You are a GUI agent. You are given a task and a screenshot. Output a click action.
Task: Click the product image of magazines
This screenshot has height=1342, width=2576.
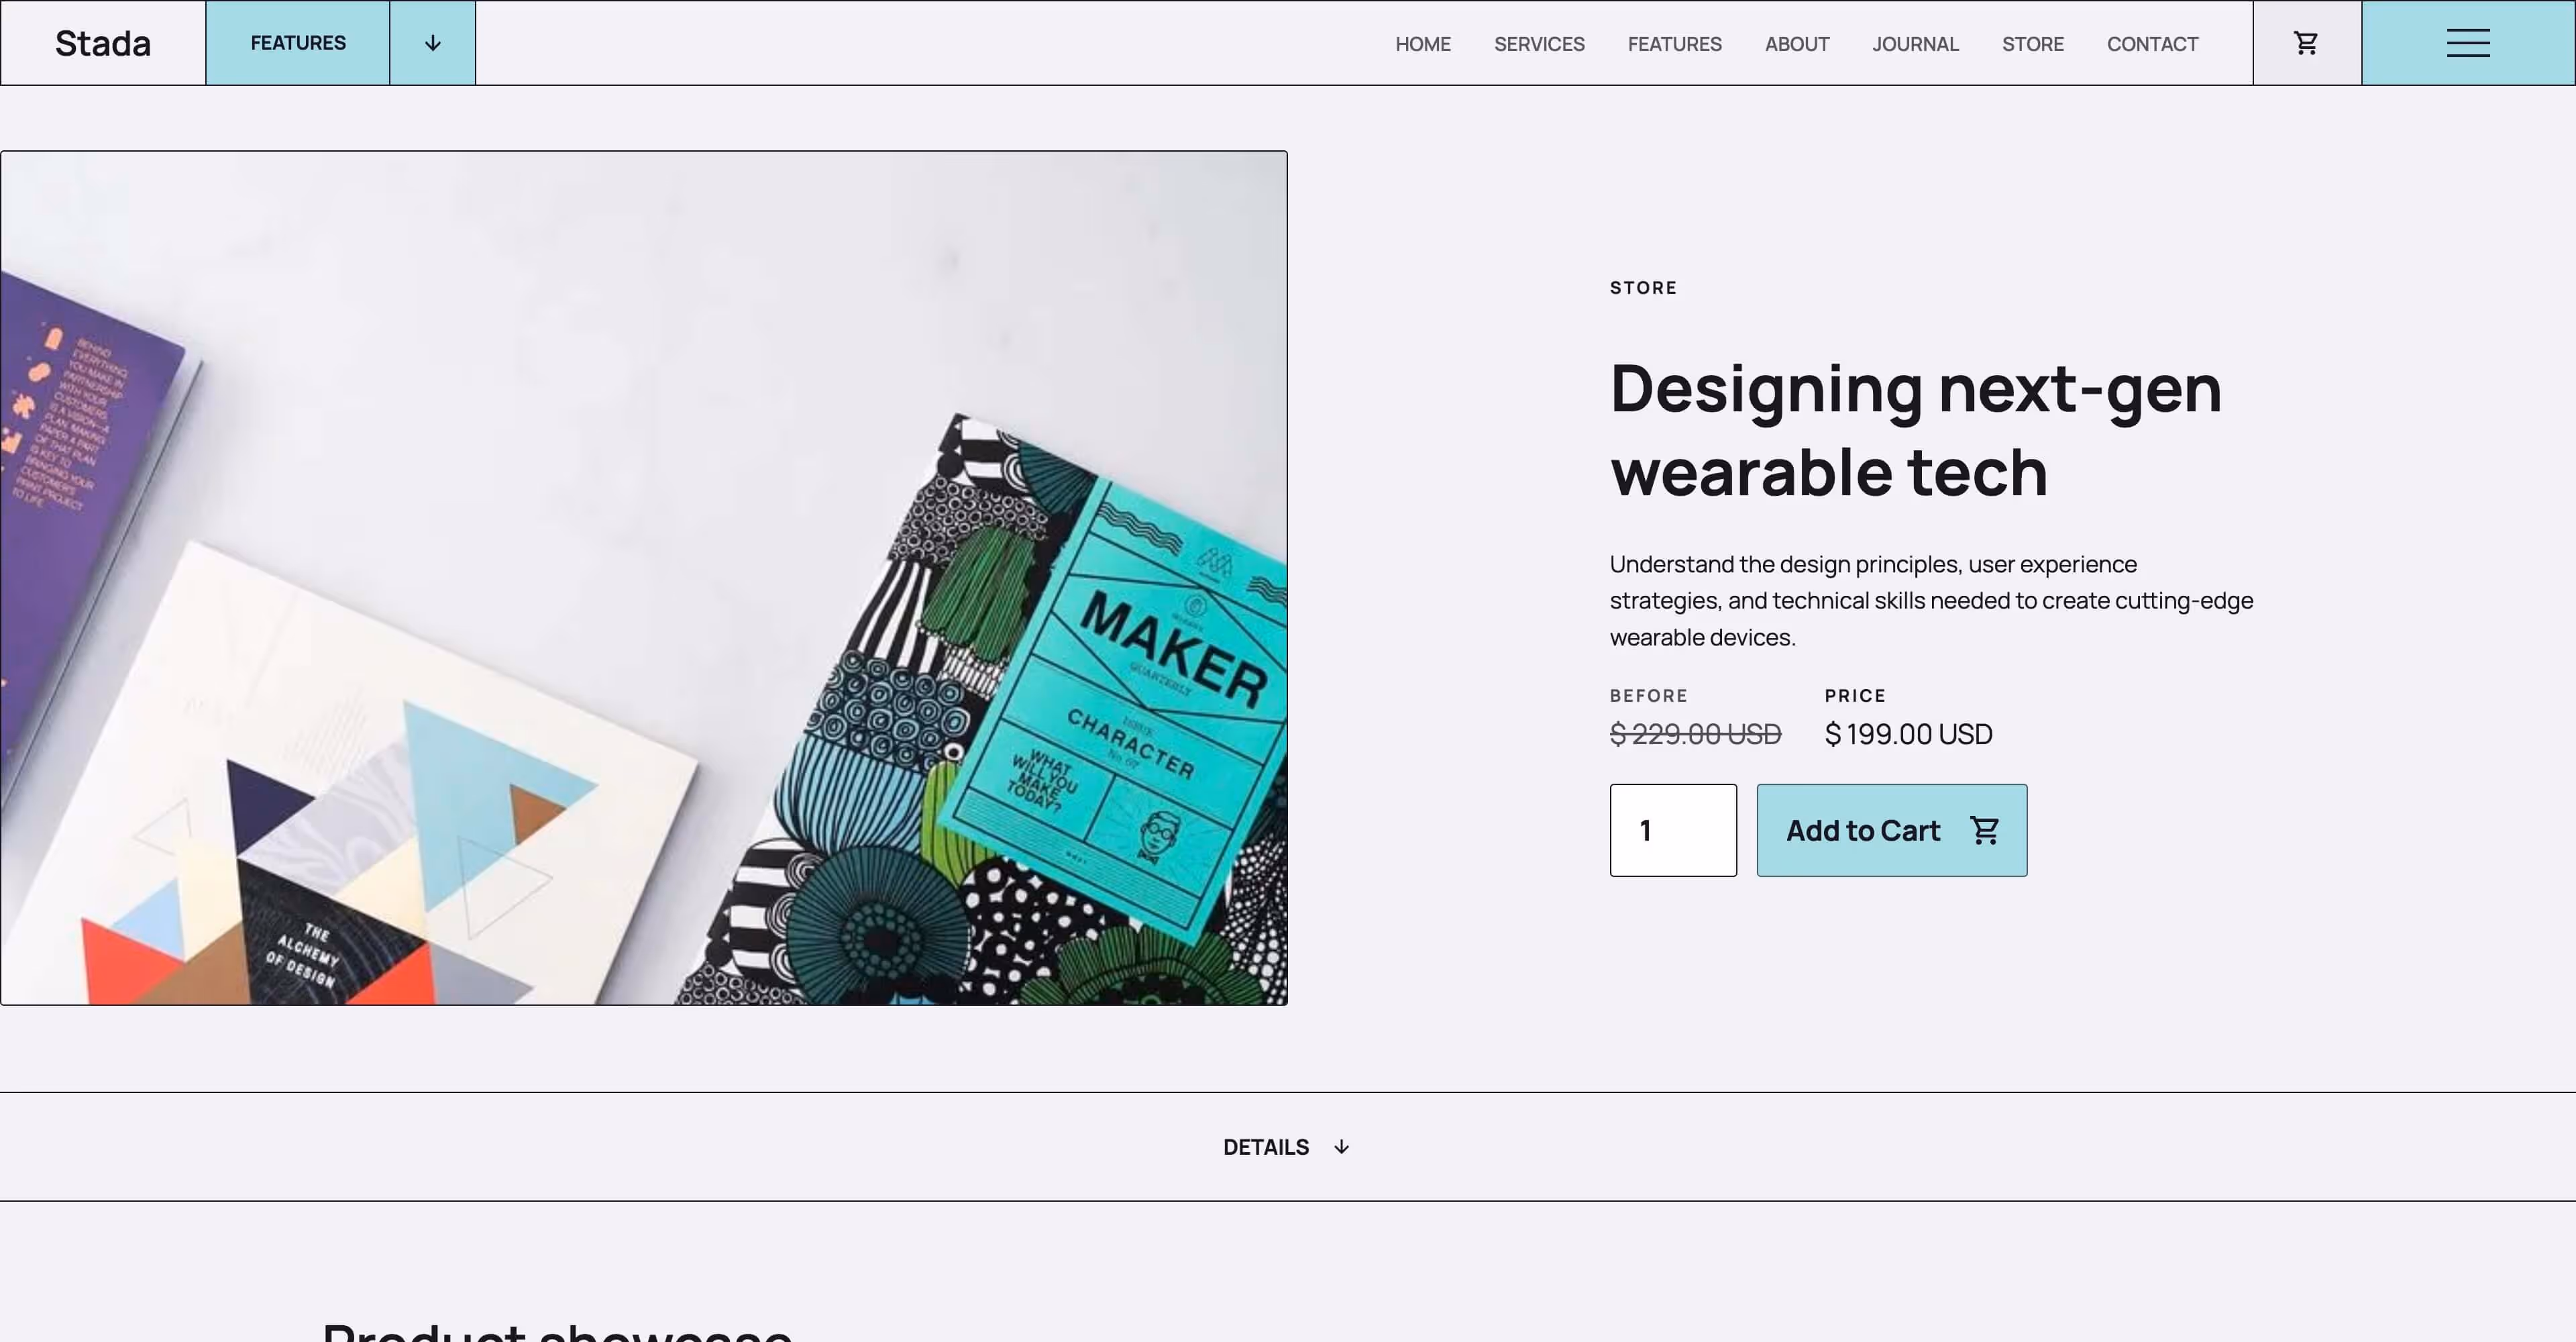644,578
